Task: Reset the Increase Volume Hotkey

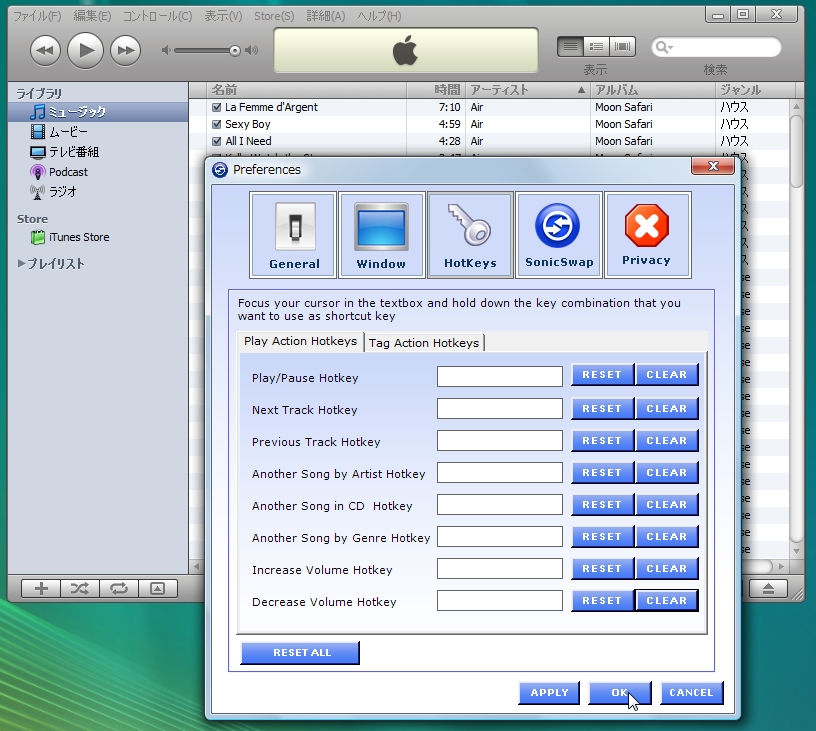Action: (603, 569)
